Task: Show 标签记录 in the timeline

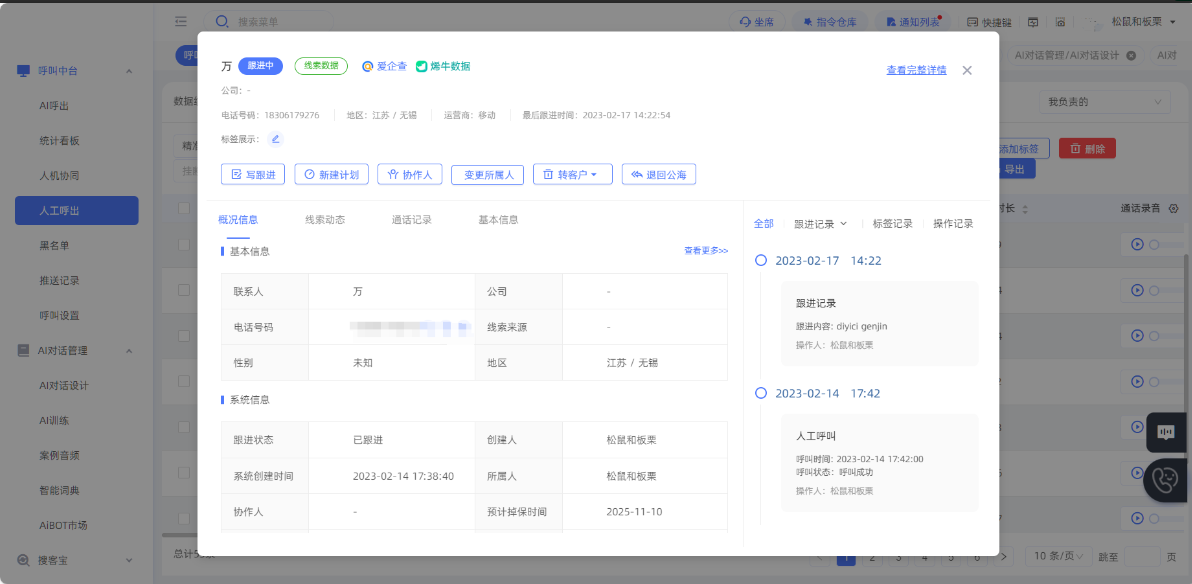Action: [x=892, y=224]
